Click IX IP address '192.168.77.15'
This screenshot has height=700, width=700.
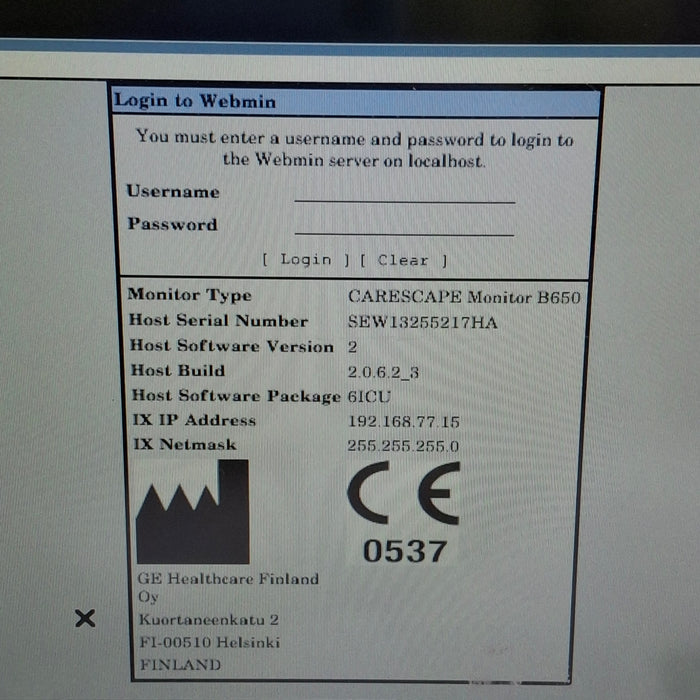pos(404,421)
